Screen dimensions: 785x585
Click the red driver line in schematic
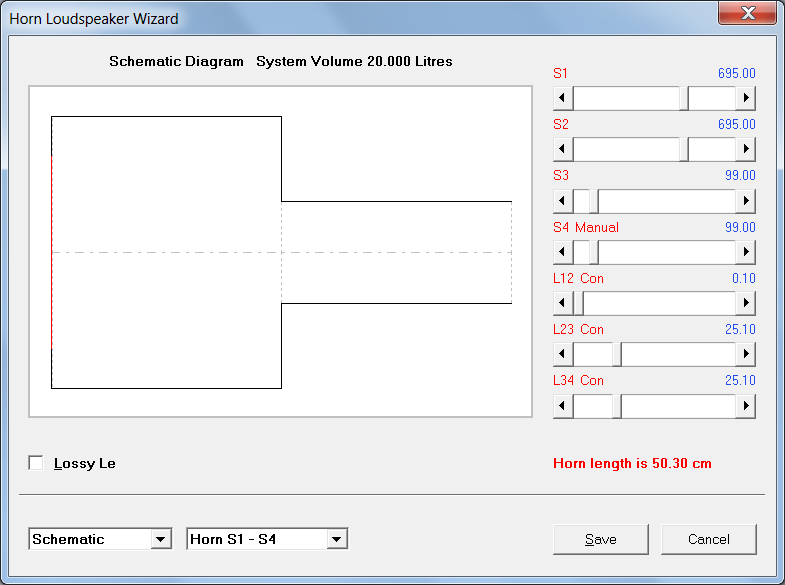pos(52,252)
